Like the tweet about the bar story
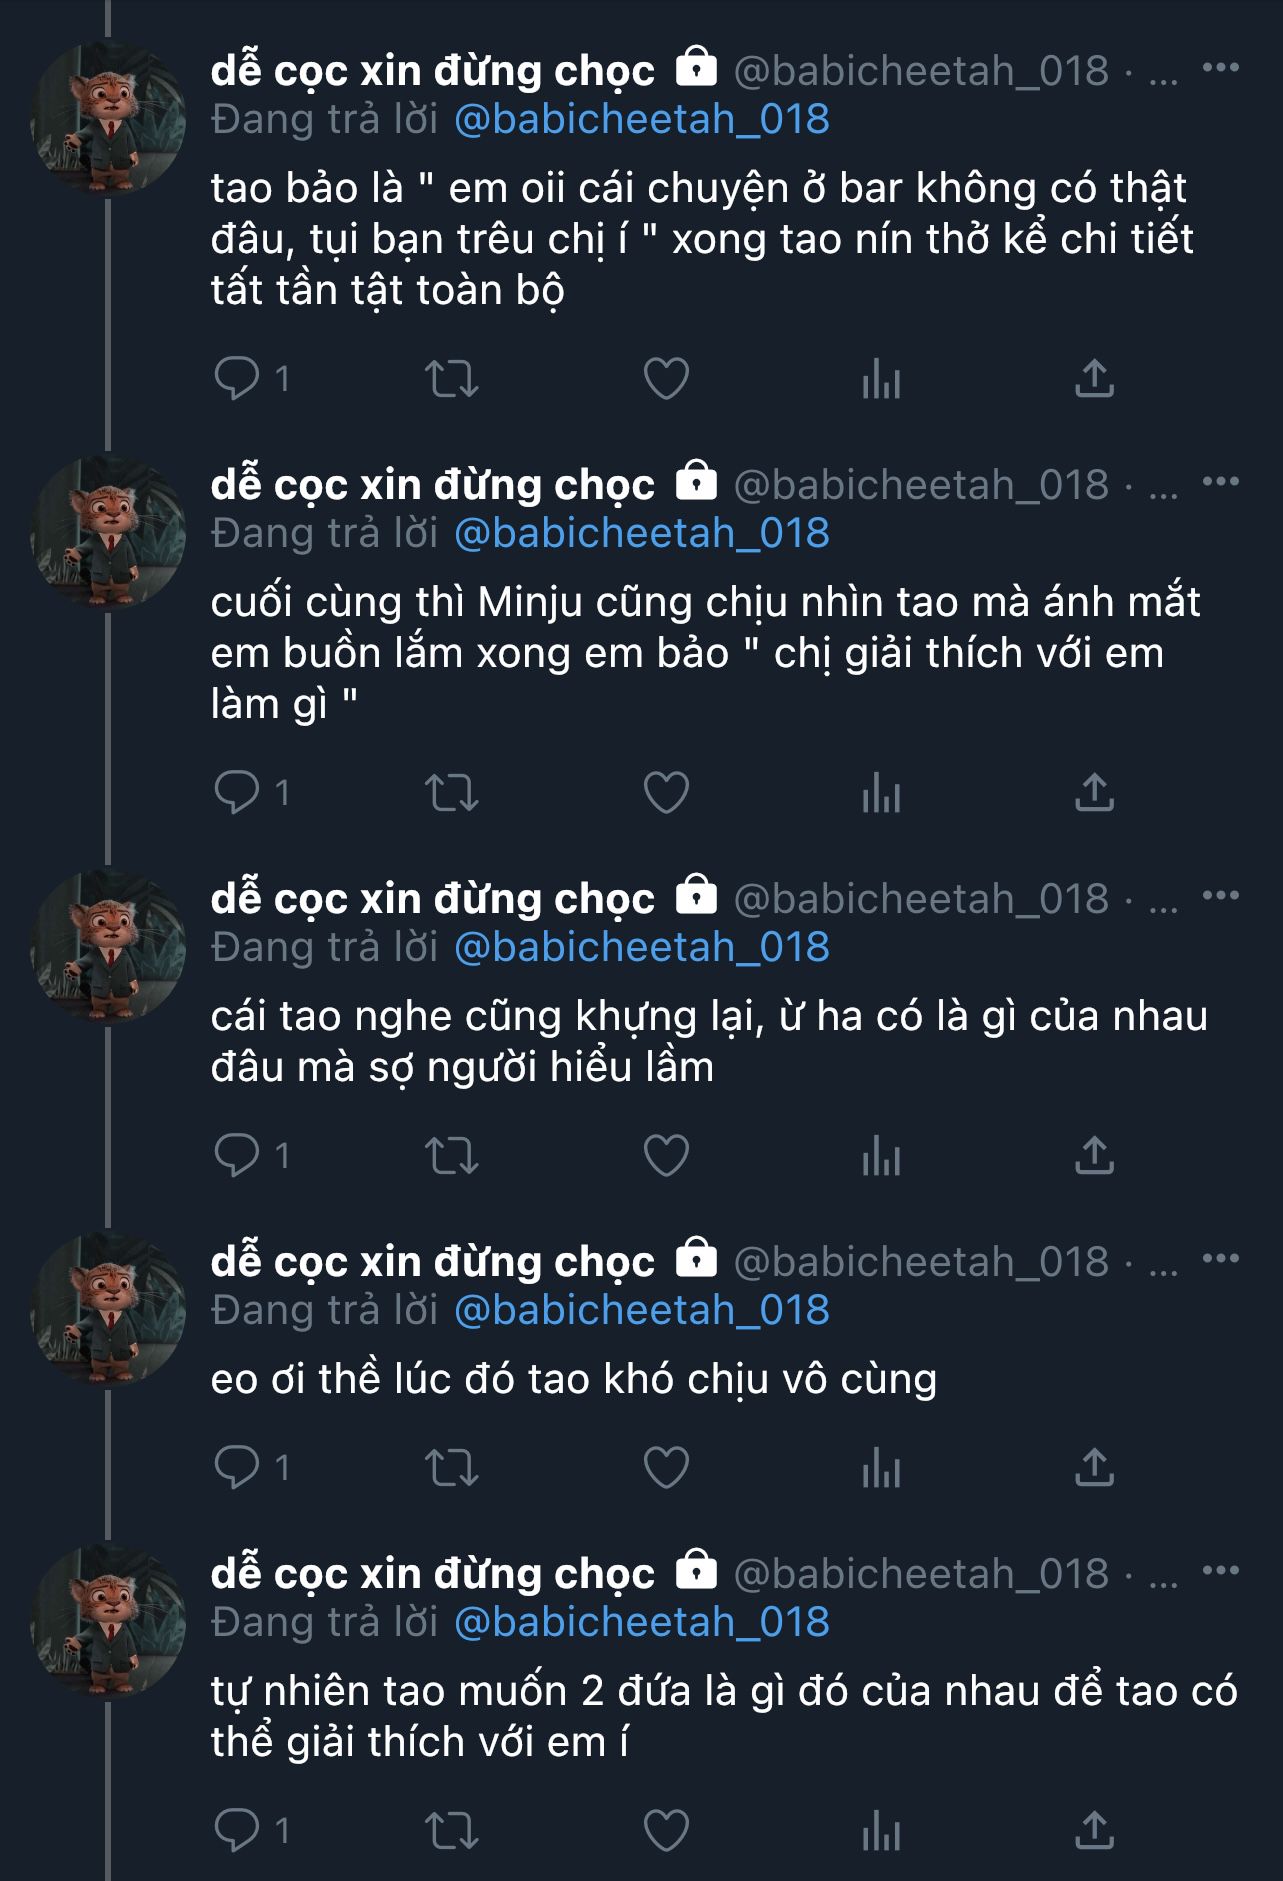Image resolution: width=1283 pixels, height=1881 pixels. [x=666, y=379]
